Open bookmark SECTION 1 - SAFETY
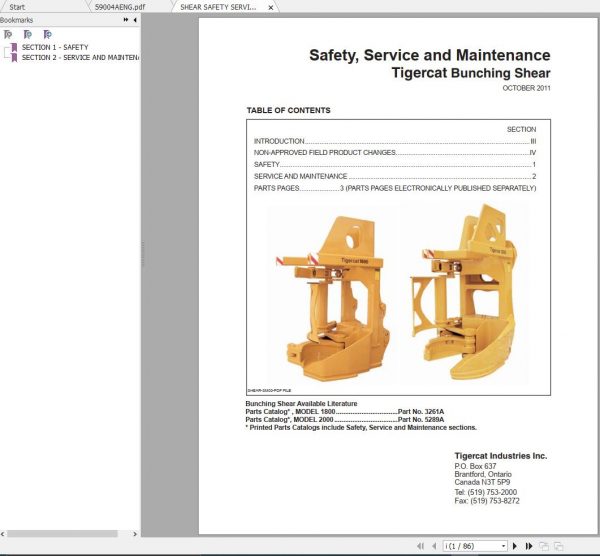600x556 pixels. point(55,47)
